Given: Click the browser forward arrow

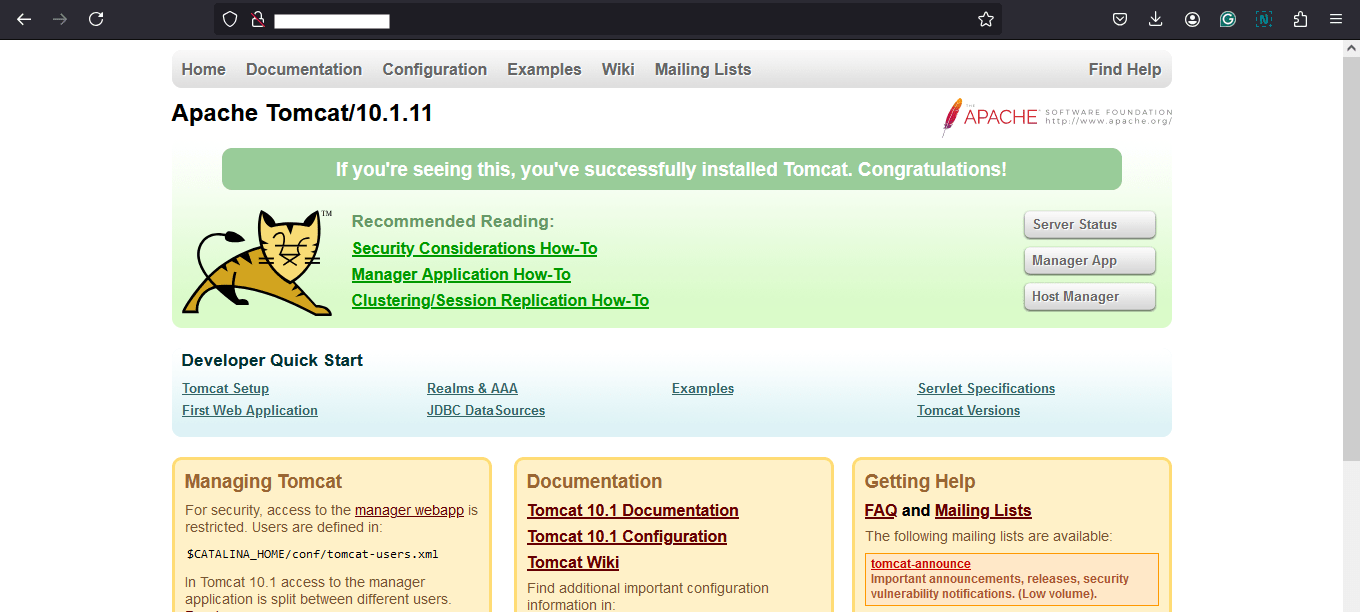Looking at the screenshot, I should click(60, 19).
